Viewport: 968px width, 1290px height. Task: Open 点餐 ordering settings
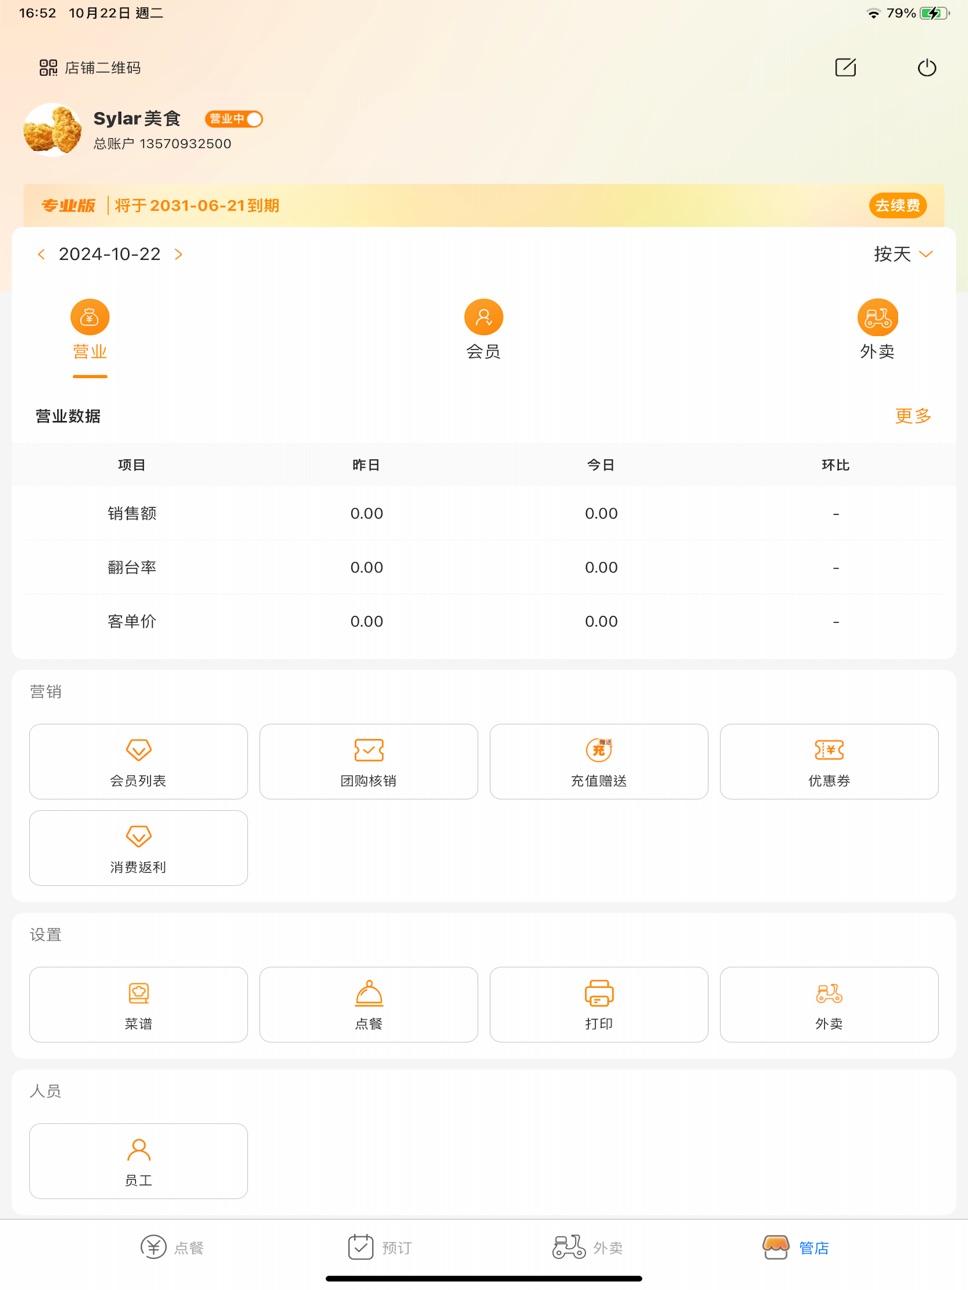[369, 1005]
